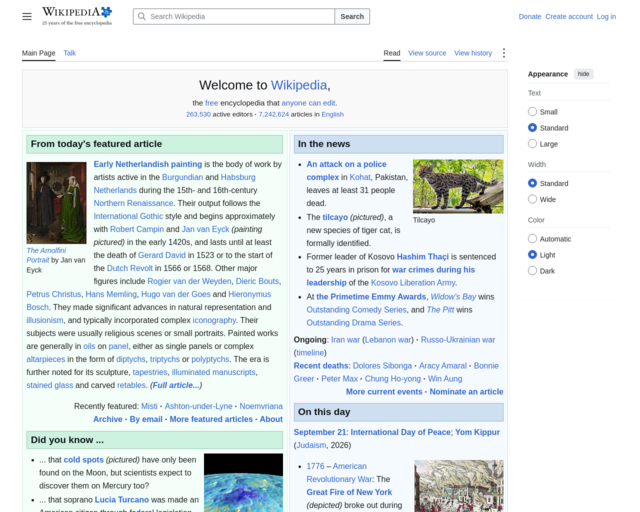This screenshot has width=640, height=512.
Task: Click the Jan van Eyck link
Action: pyautogui.click(x=205, y=229)
